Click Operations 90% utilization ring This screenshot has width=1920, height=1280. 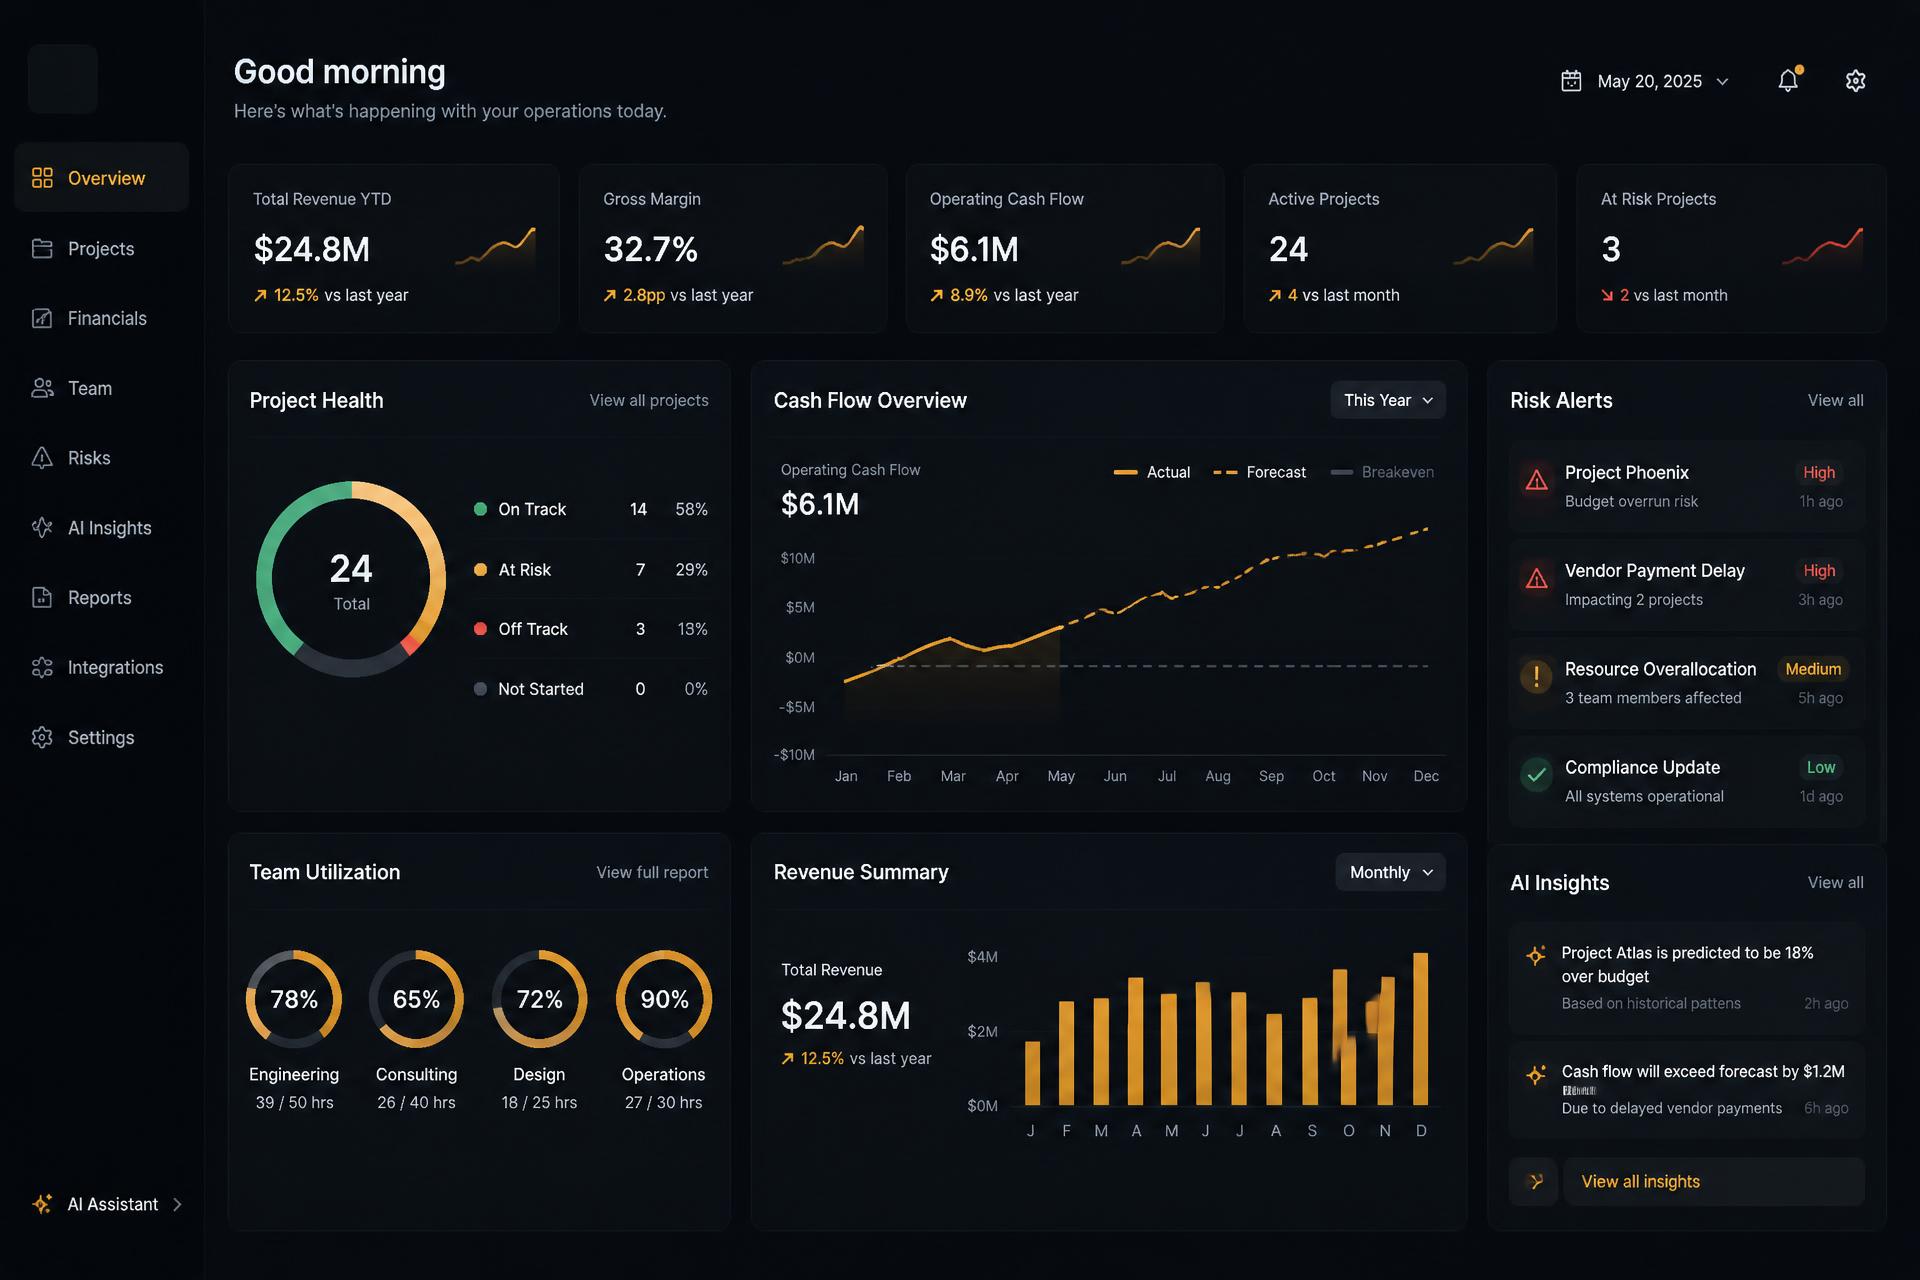(x=664, y=999)
